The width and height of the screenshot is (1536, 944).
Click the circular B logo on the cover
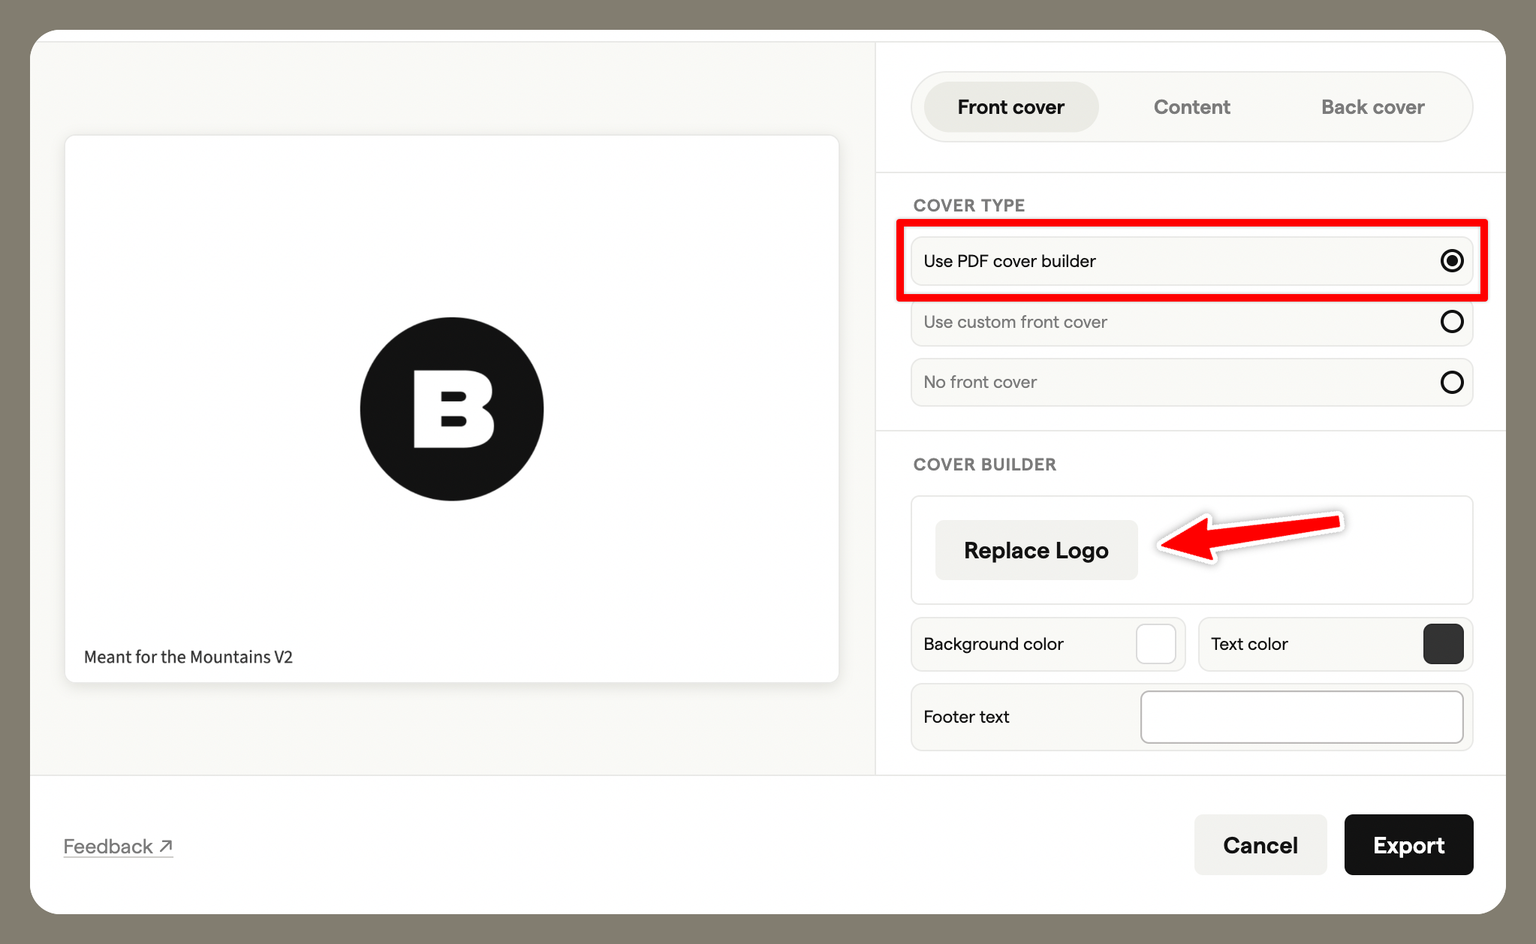[x=451, y=409]
